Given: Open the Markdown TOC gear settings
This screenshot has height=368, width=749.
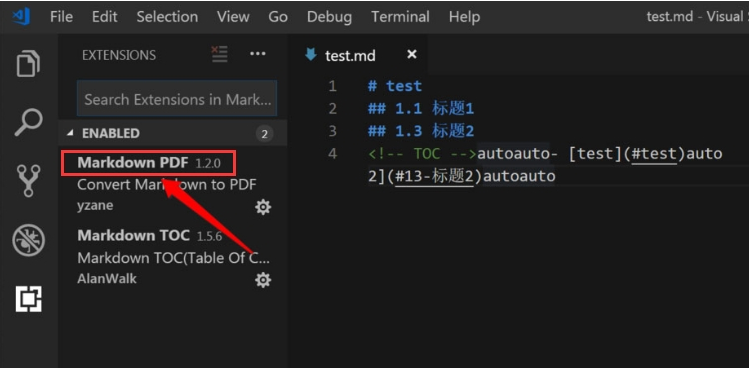Looking at the screenshot, I should pos(263,280).
